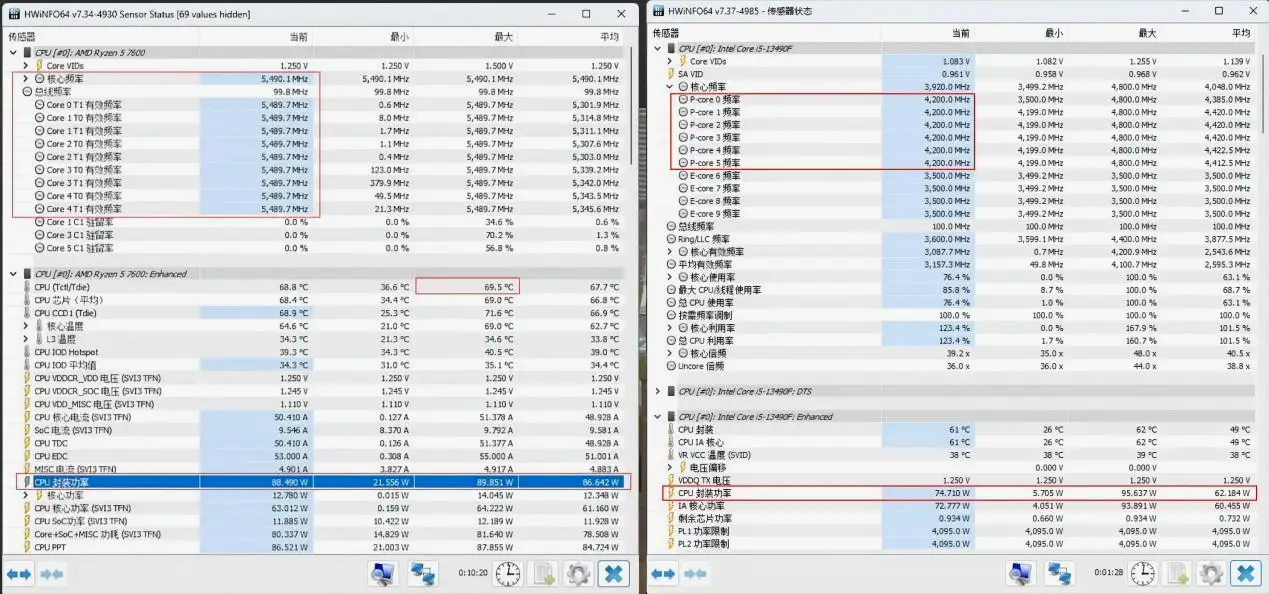Image resolution: width=1269 pixels, height=594 pixels.
Task: Click the clock reset icon in the Ryzen window
Action: 509,573
